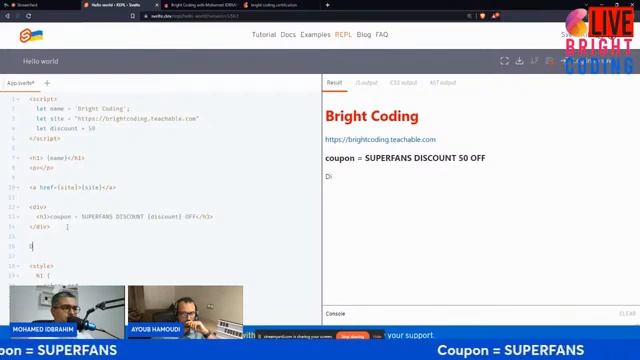Add a new component with plus icon
Viewport: 640px width, 360px height.
47,83
